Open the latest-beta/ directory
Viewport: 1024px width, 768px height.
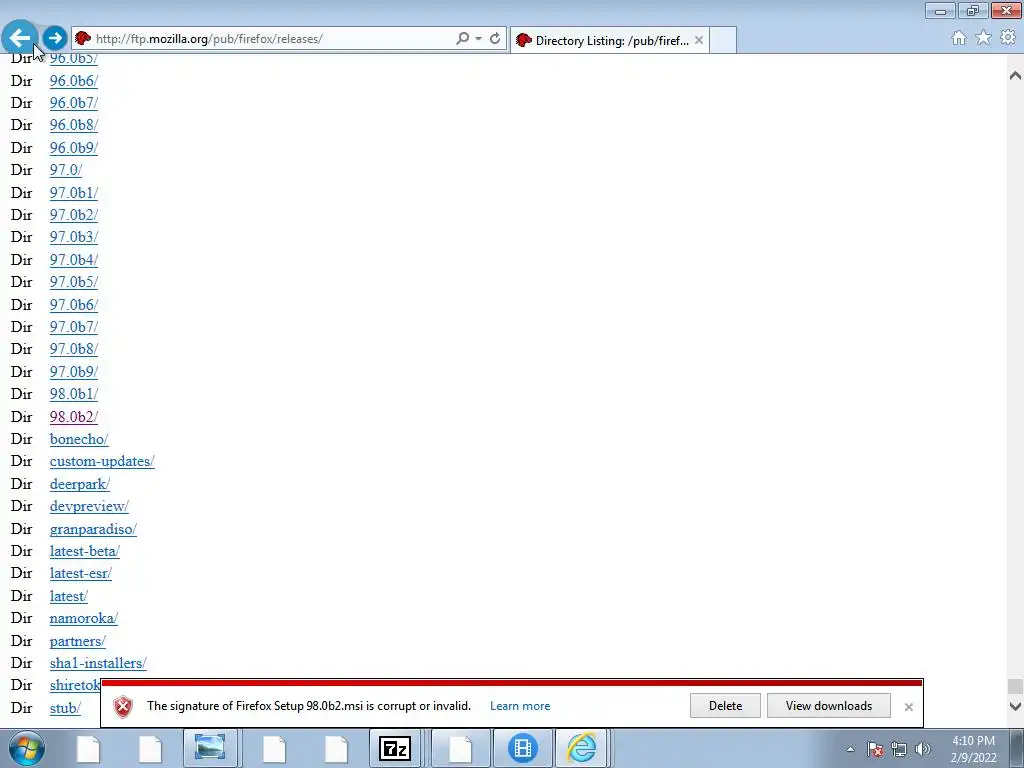click(85, 552)
